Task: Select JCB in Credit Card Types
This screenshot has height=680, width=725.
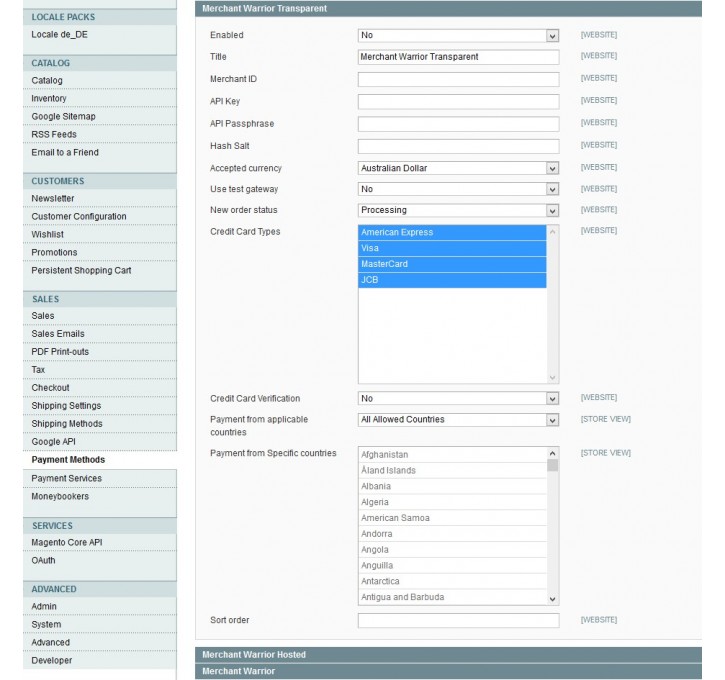Action: 452,280
